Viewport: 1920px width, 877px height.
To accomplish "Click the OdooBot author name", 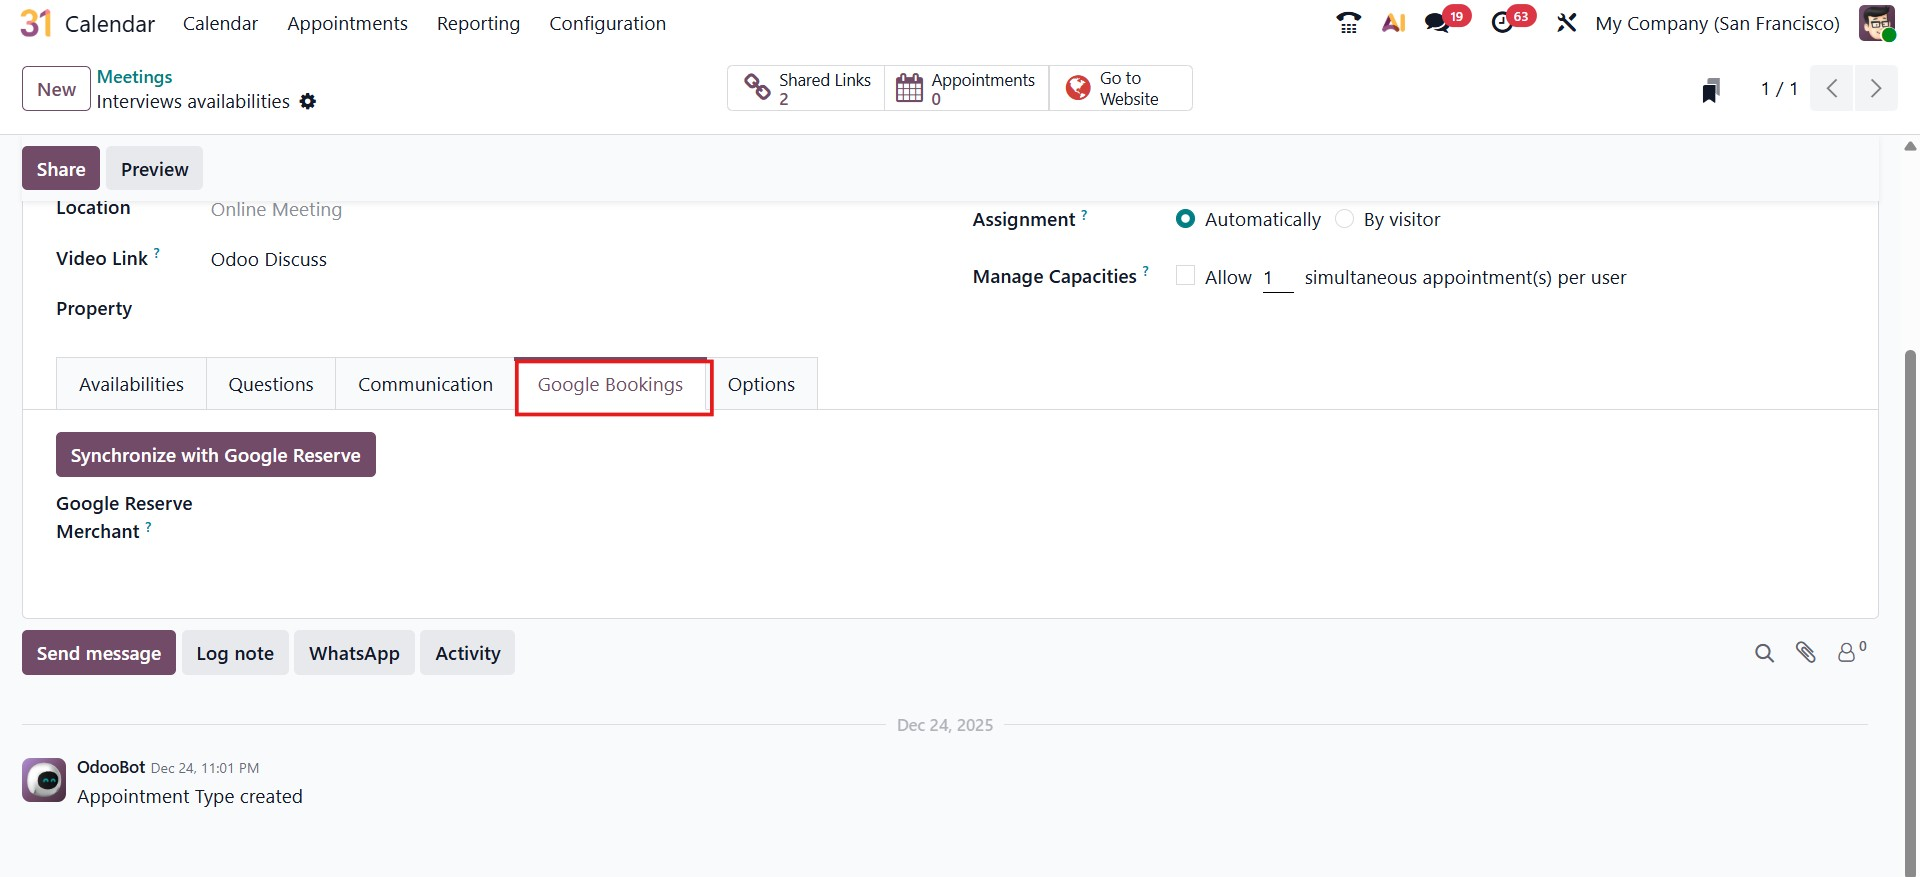I will pos(111,767).
